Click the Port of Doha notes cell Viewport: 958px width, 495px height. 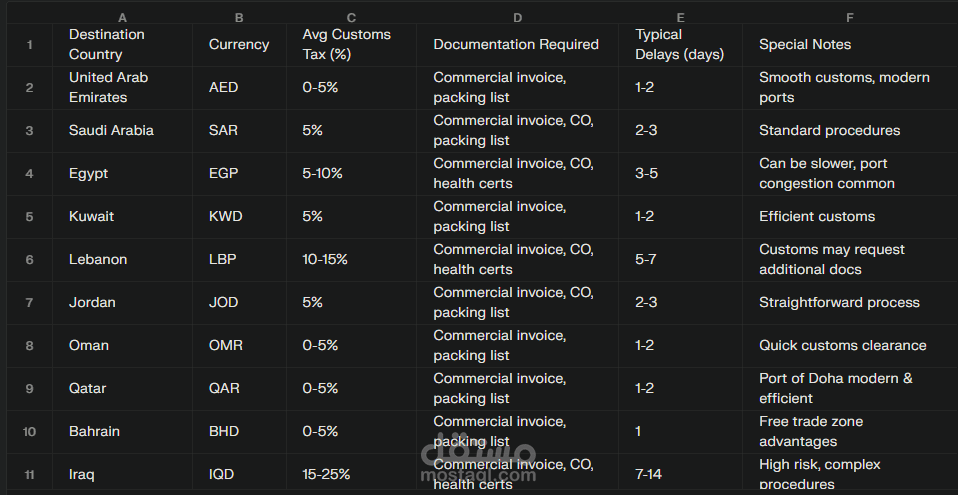pyautogui.click(x=849, y=389)
